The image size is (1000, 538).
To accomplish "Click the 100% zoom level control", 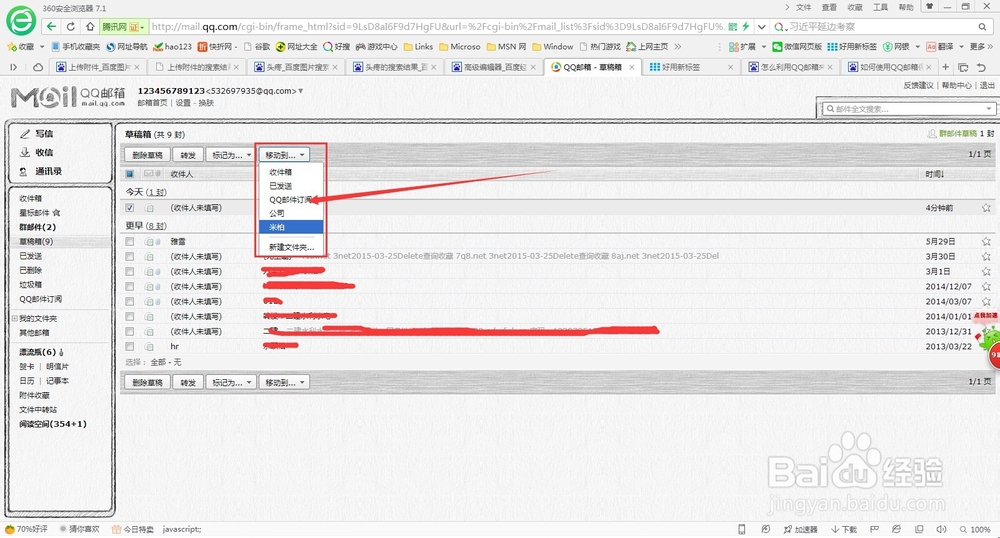I will (x=975, y=529).
